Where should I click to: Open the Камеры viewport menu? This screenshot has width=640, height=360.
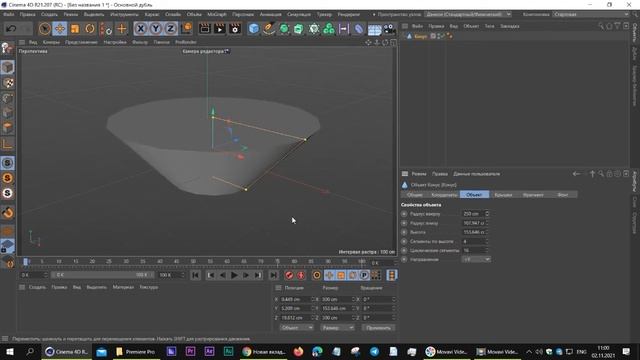51,42
